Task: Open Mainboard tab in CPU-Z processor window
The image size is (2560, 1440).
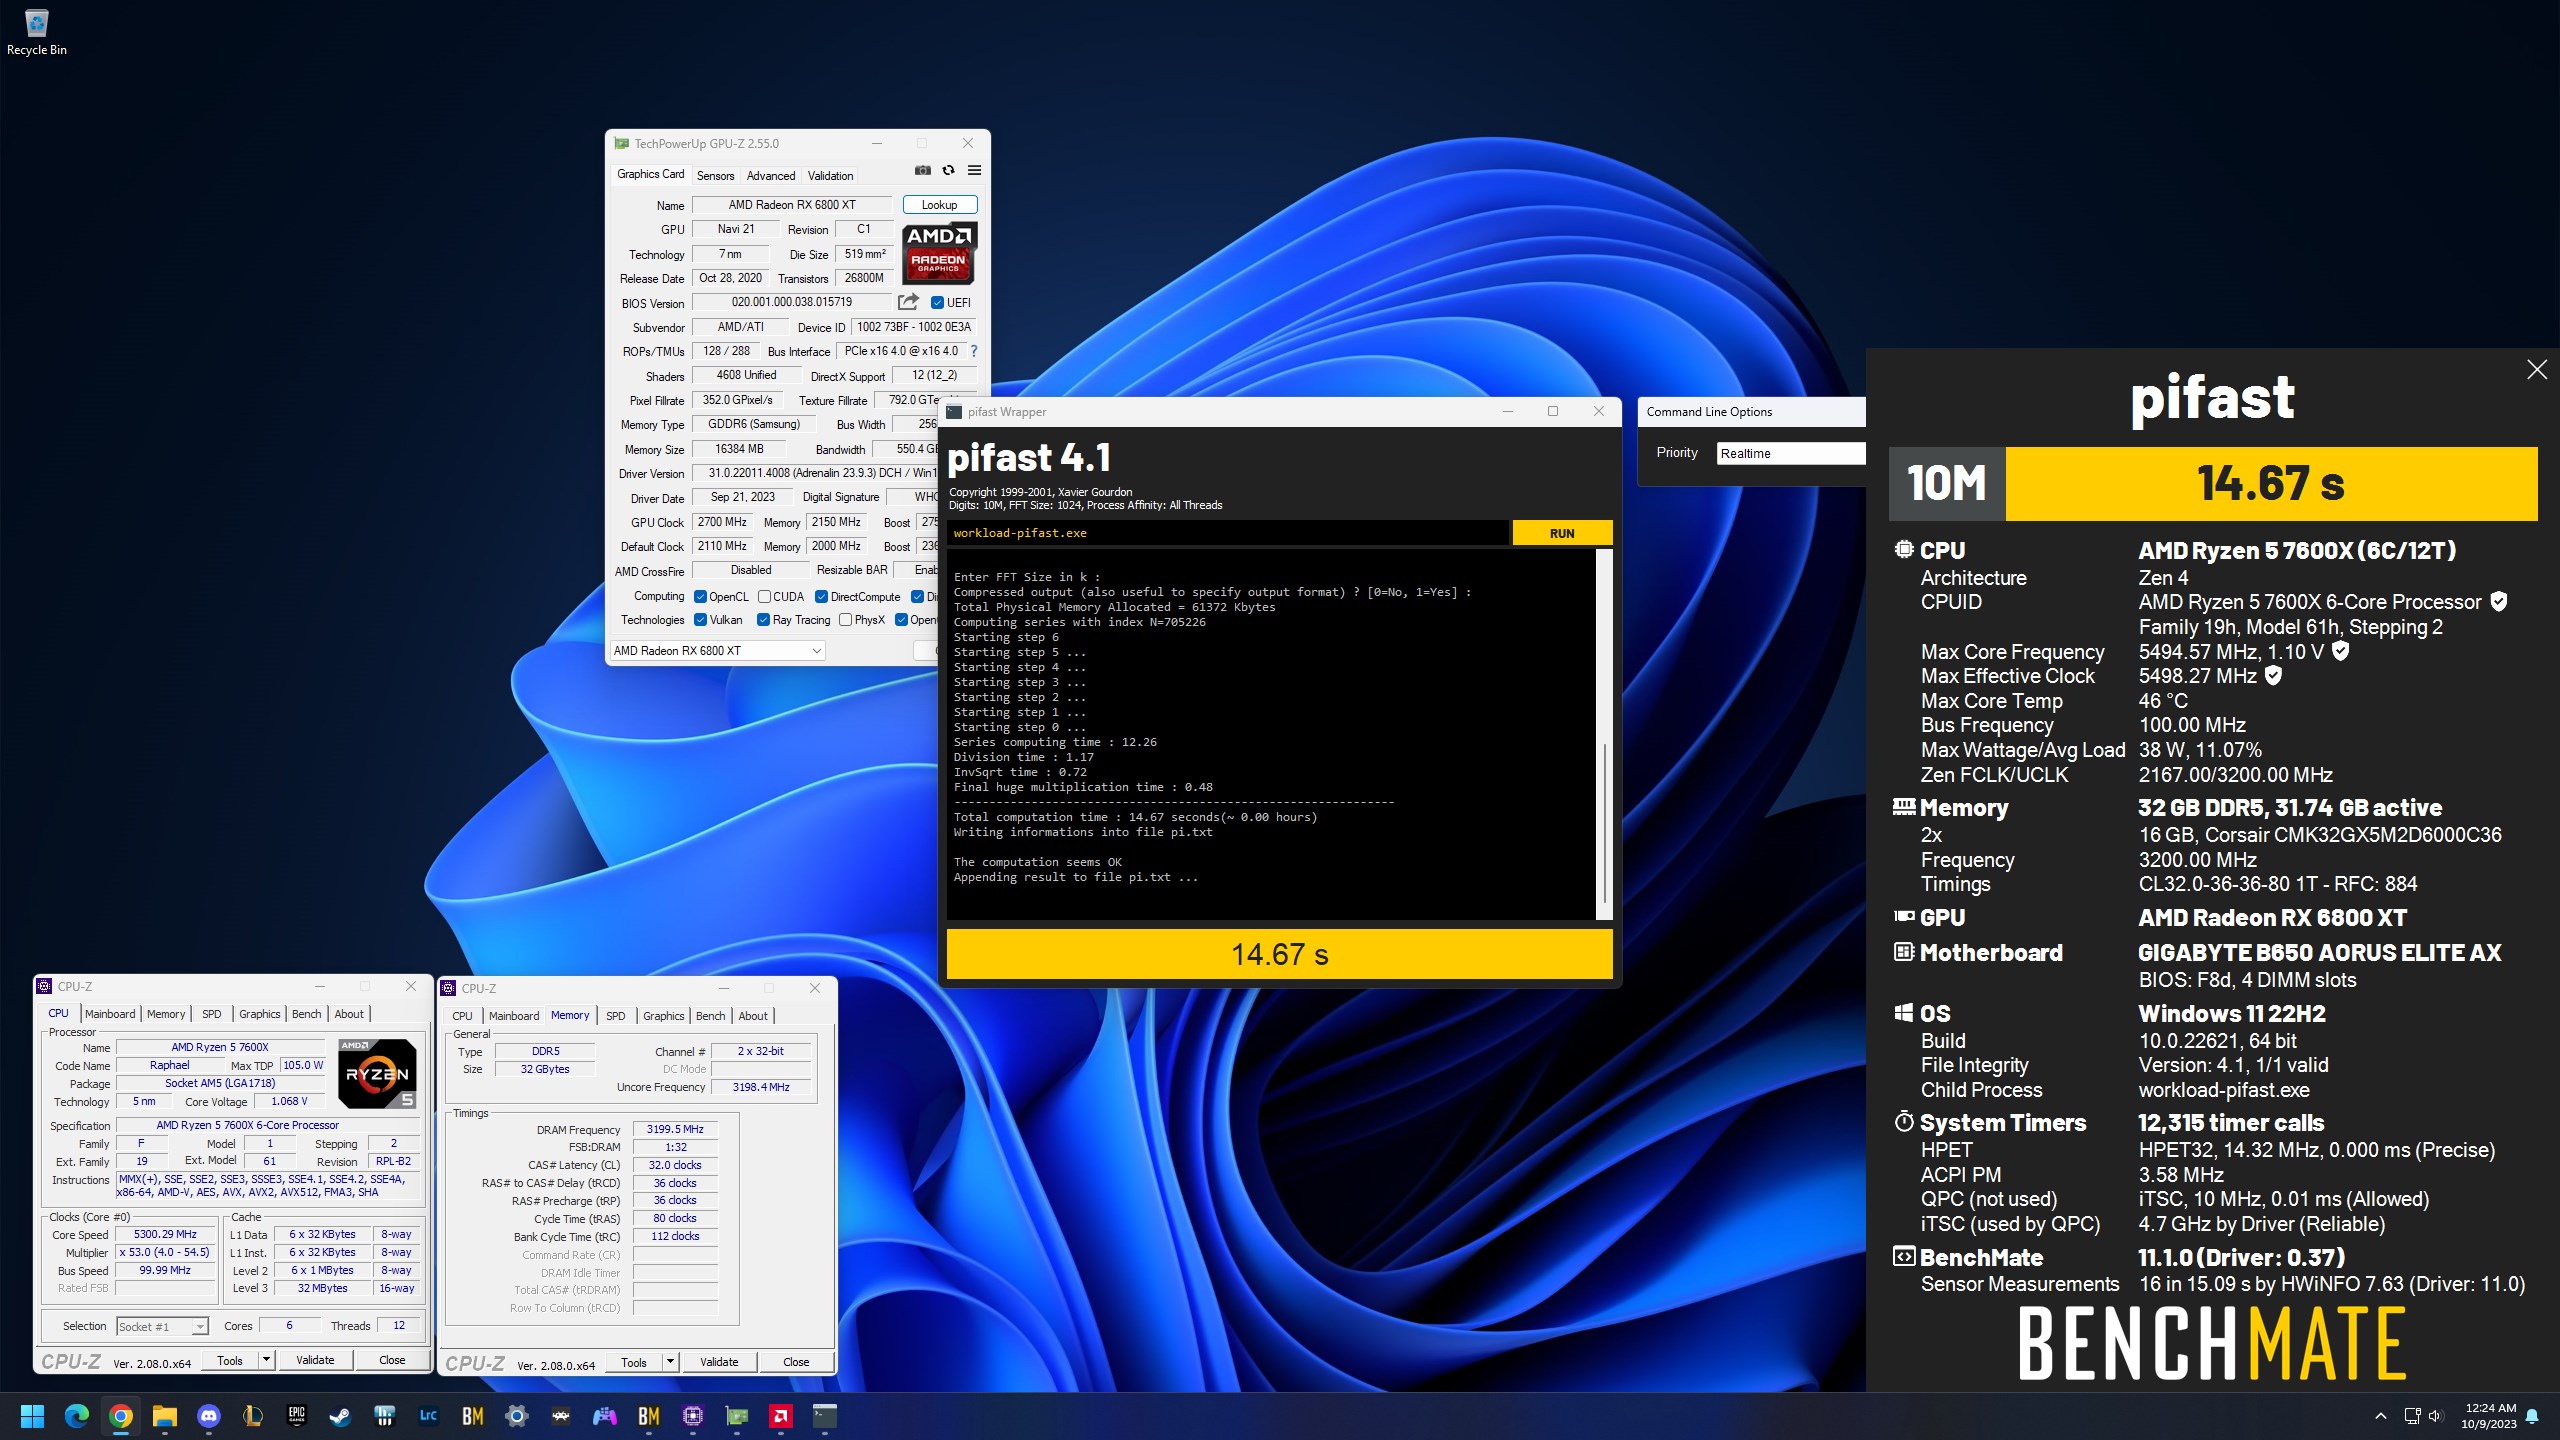Action: pos(110,1014)
